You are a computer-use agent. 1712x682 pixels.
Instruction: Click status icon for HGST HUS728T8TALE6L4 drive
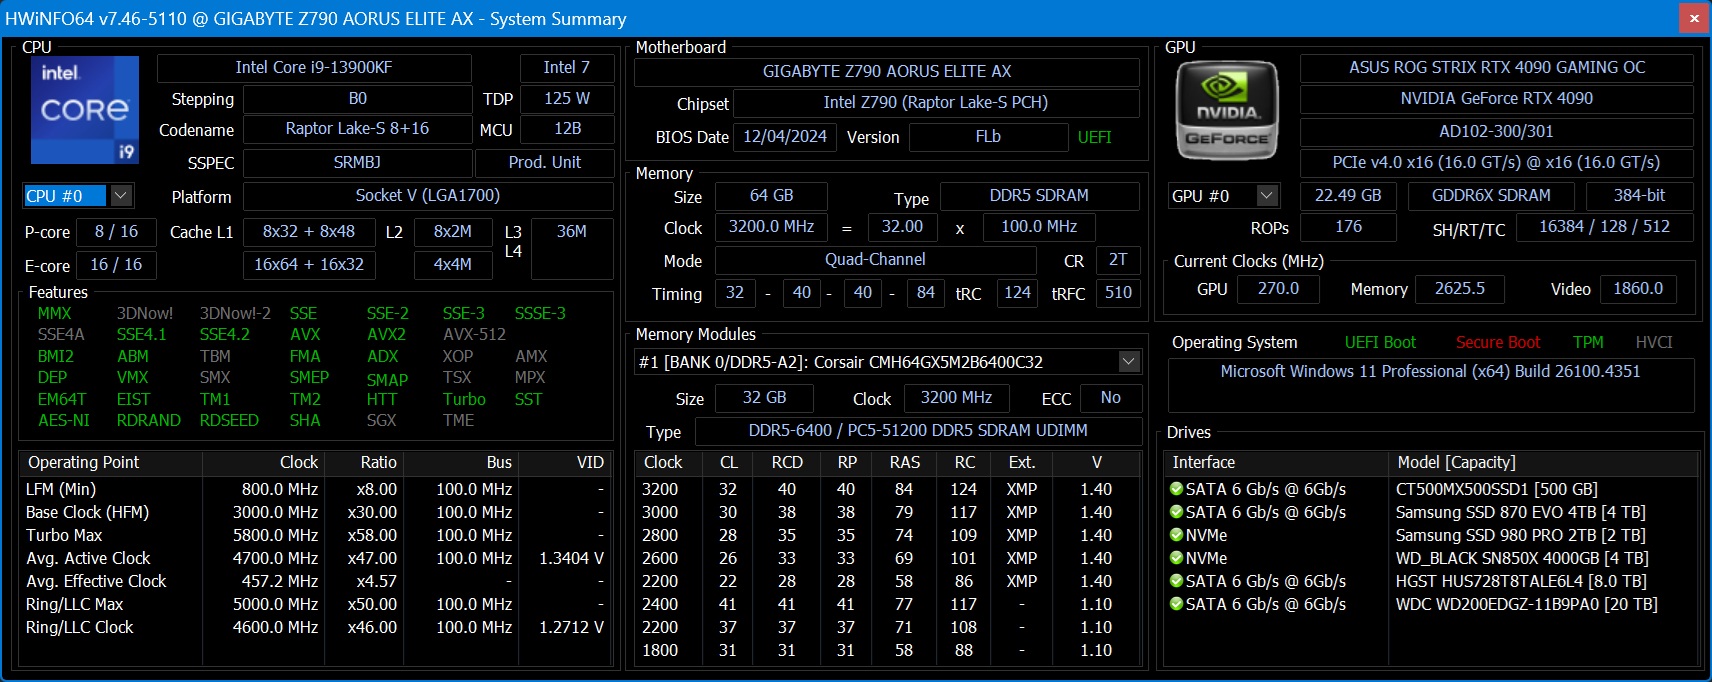pos(1177,581)
